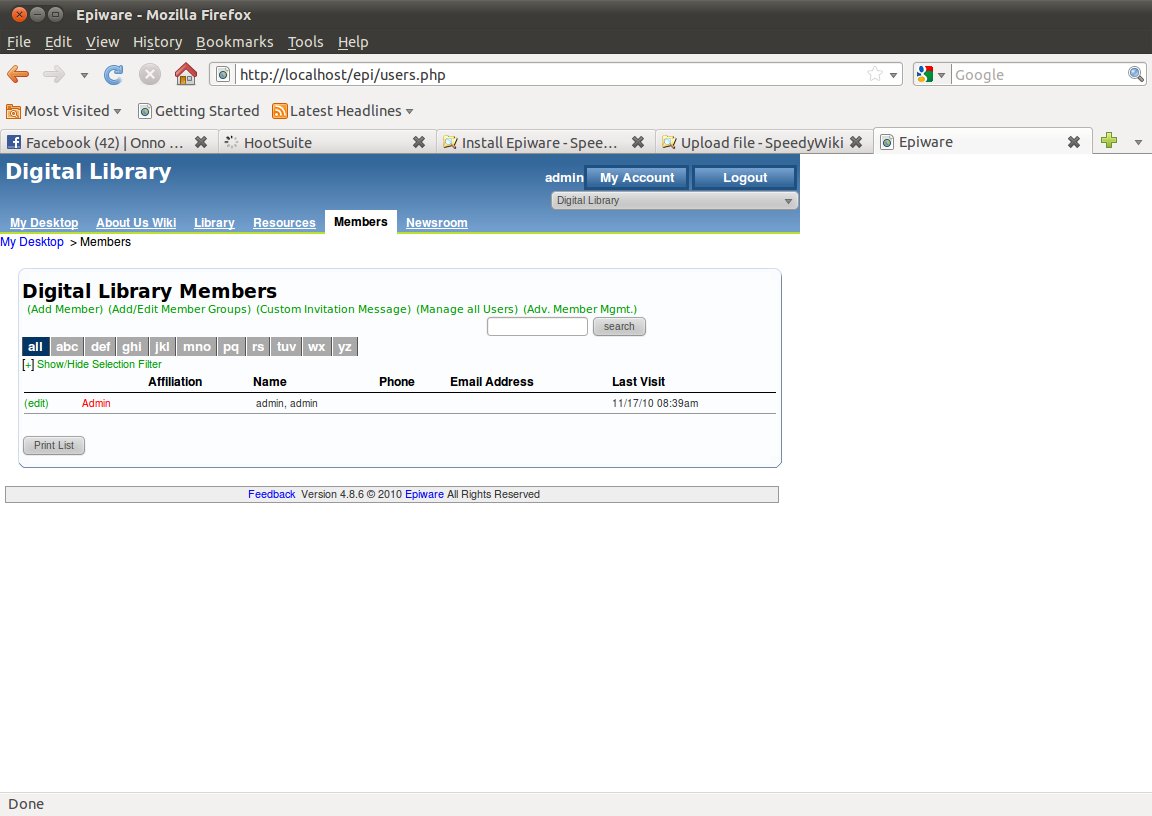
Task: Click the Latest Headlines RSS feed icon
Action: (280, 111)
